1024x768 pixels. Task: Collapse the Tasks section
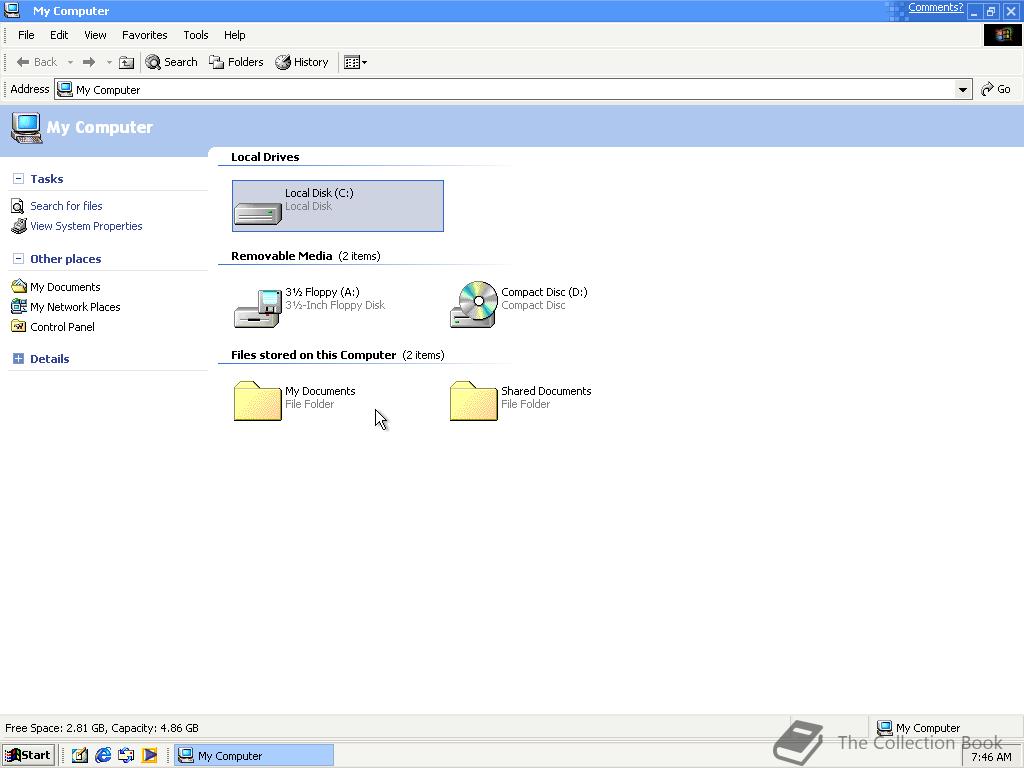(18, 178)
